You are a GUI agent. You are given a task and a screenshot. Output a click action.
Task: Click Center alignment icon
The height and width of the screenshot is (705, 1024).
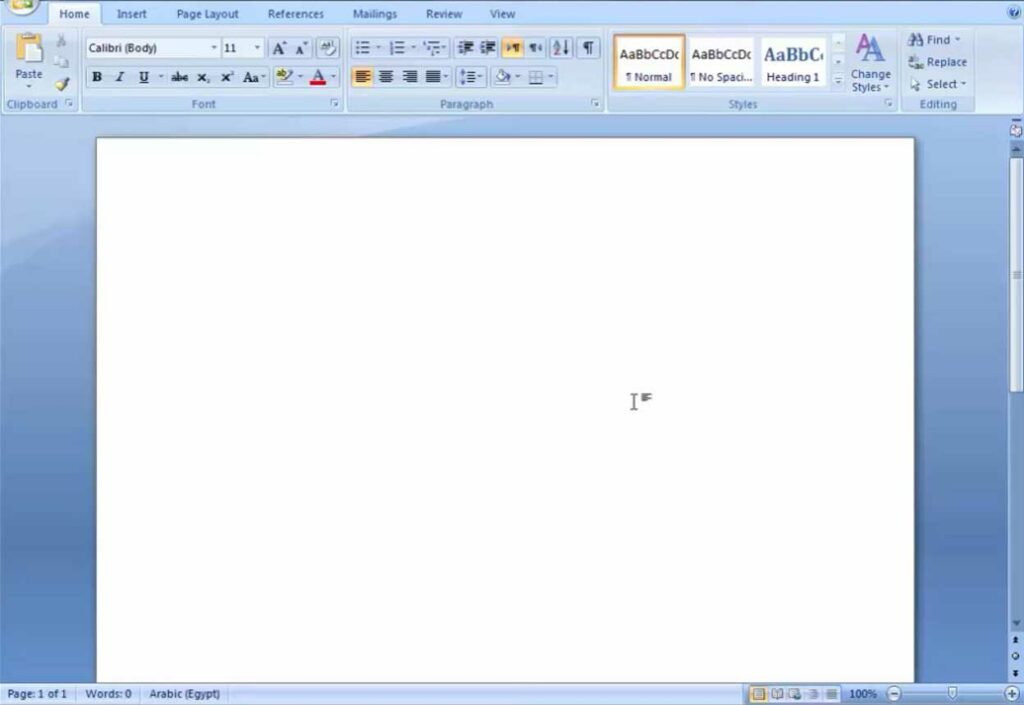[386, 77]
